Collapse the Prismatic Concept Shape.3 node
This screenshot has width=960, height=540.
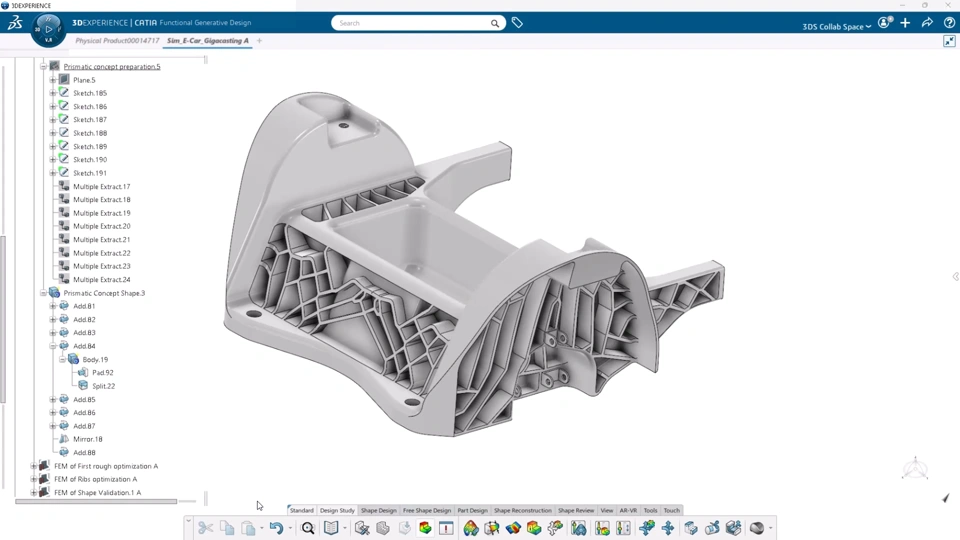tap(43, 293)
